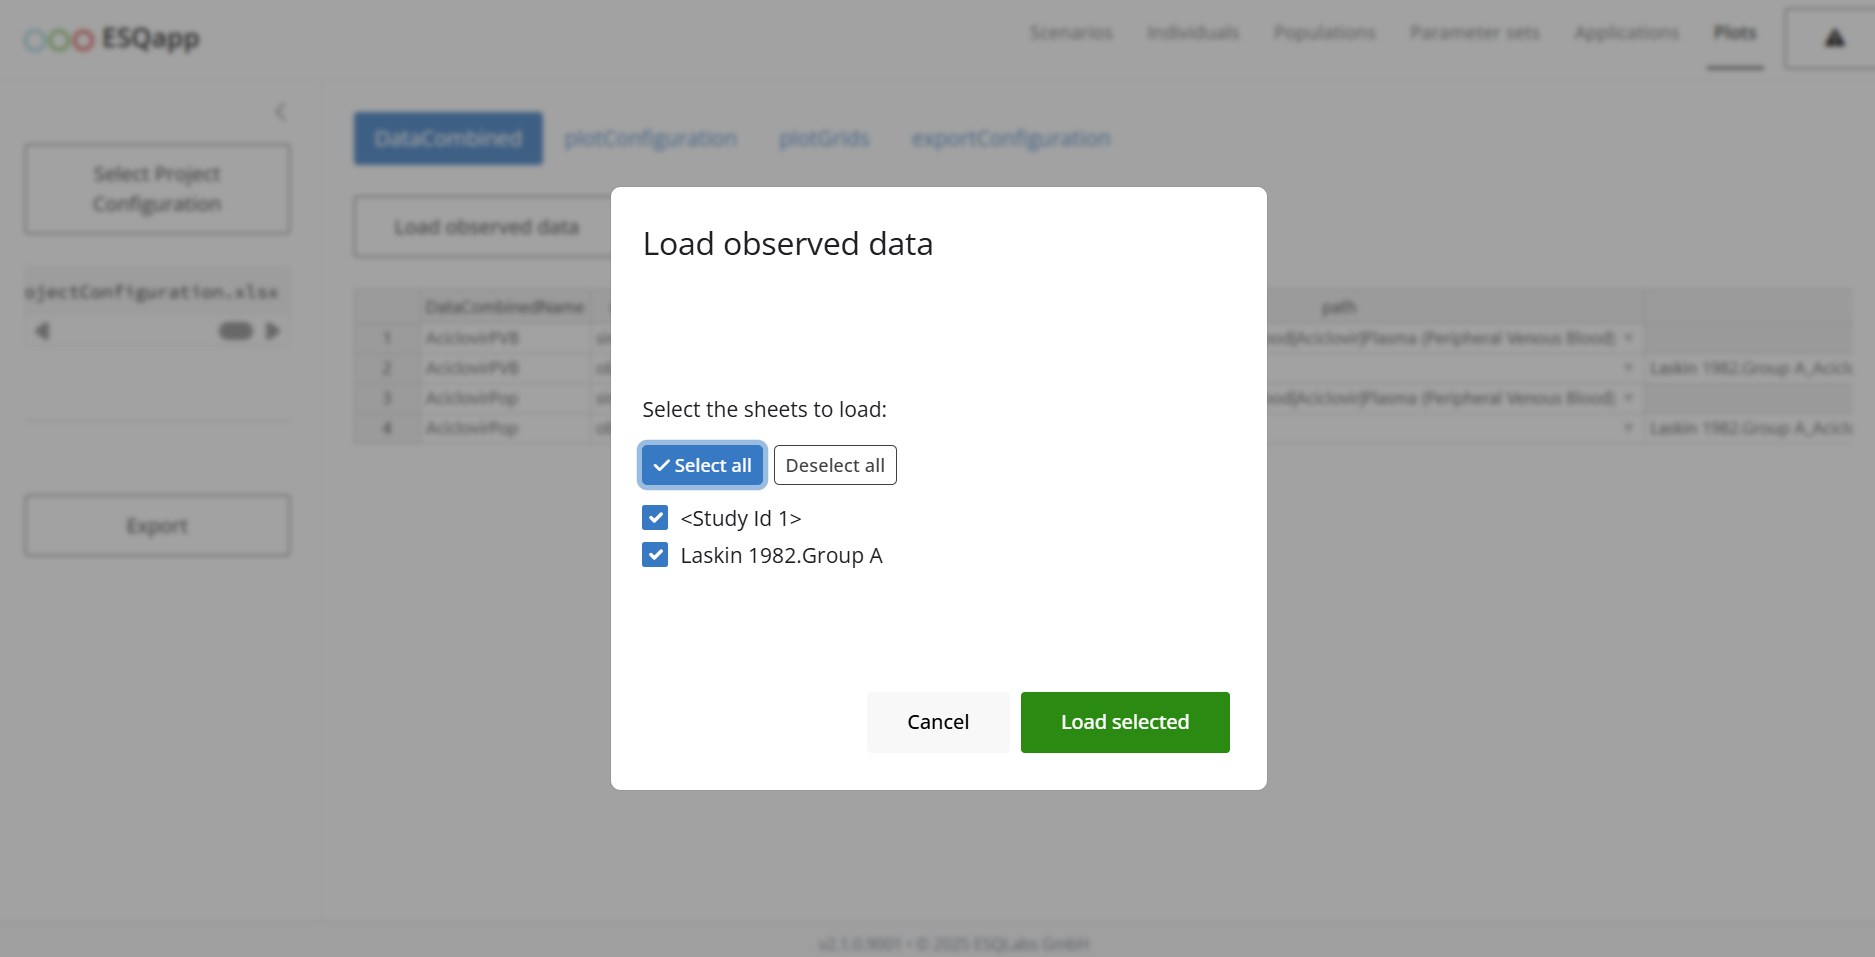Collapse the sidebar with the chevron arrow
The image size is (1875, 957).
pos(280,112)
